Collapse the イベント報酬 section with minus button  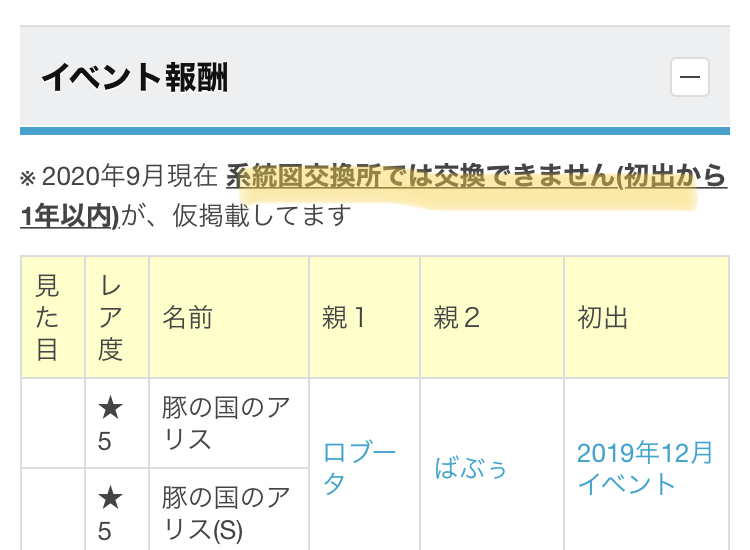click(689, 77)
